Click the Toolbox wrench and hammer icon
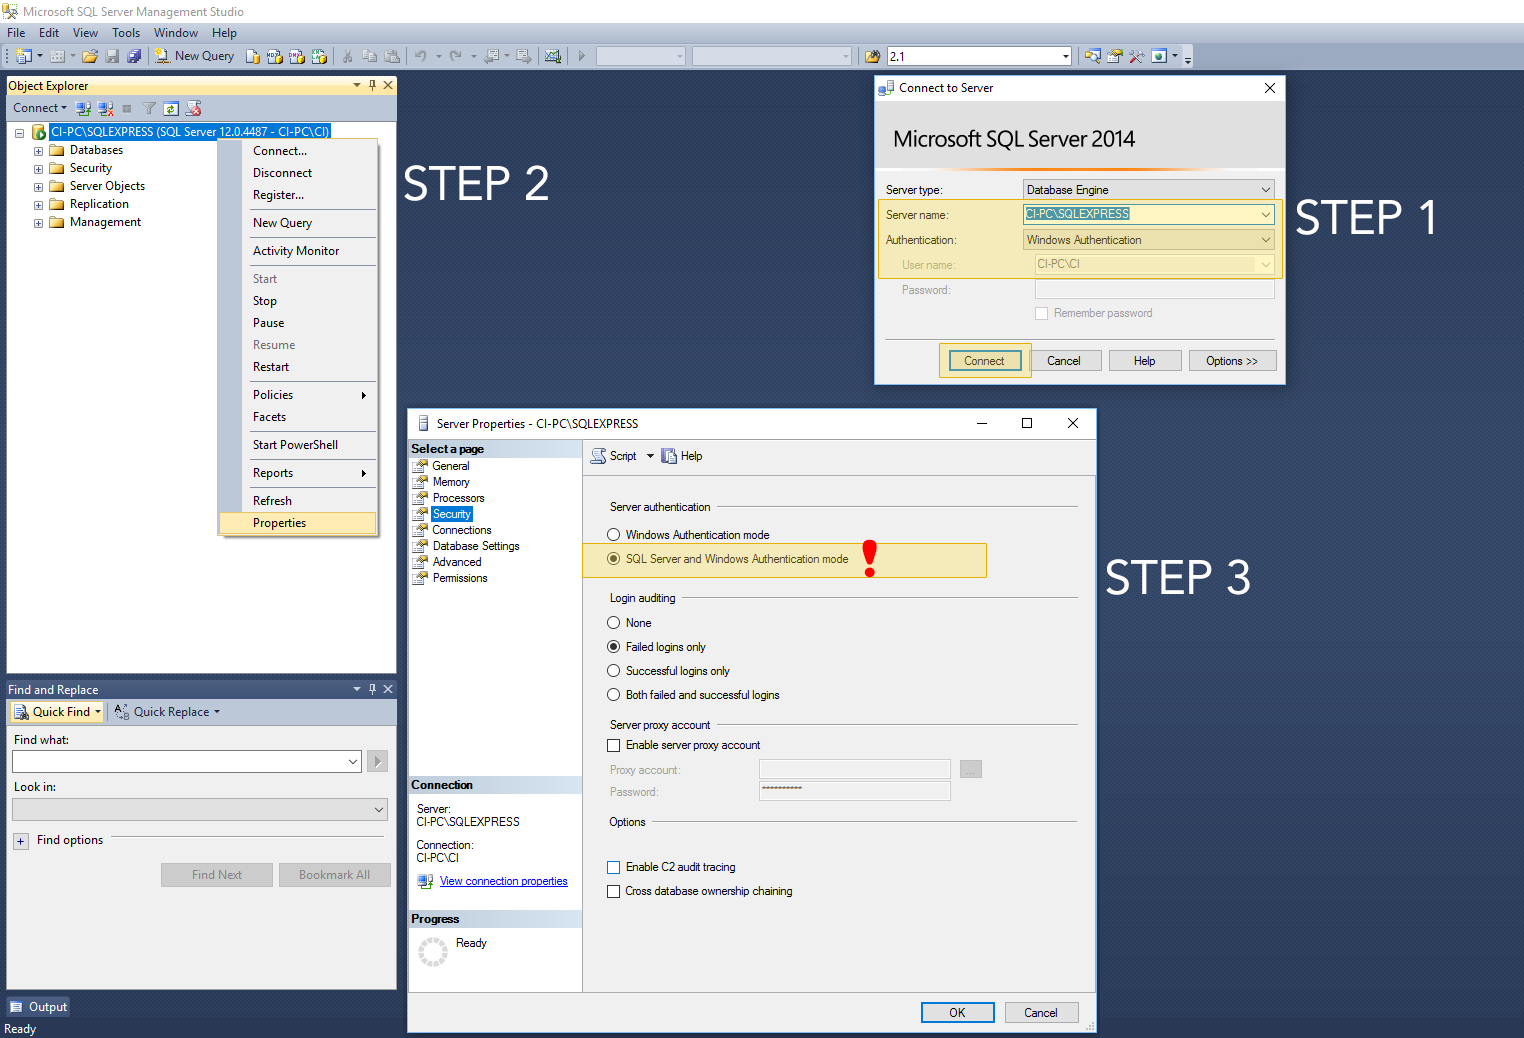The image size is (1524, 1038). coord(1137,56)
